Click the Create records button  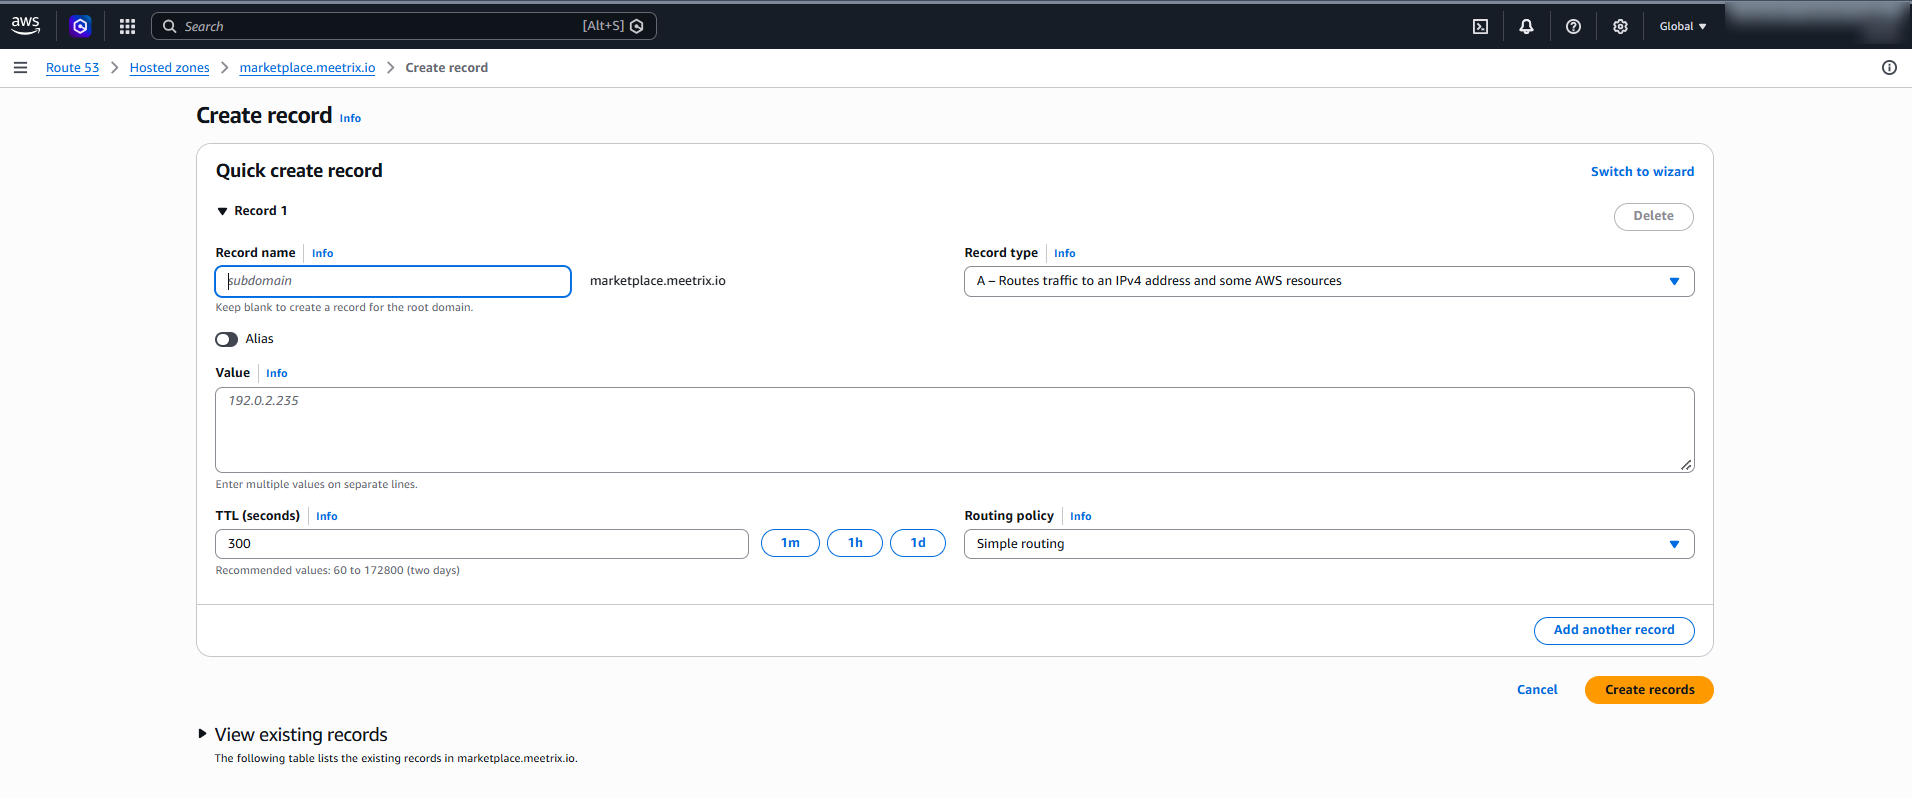click(x=1649, y=690)
